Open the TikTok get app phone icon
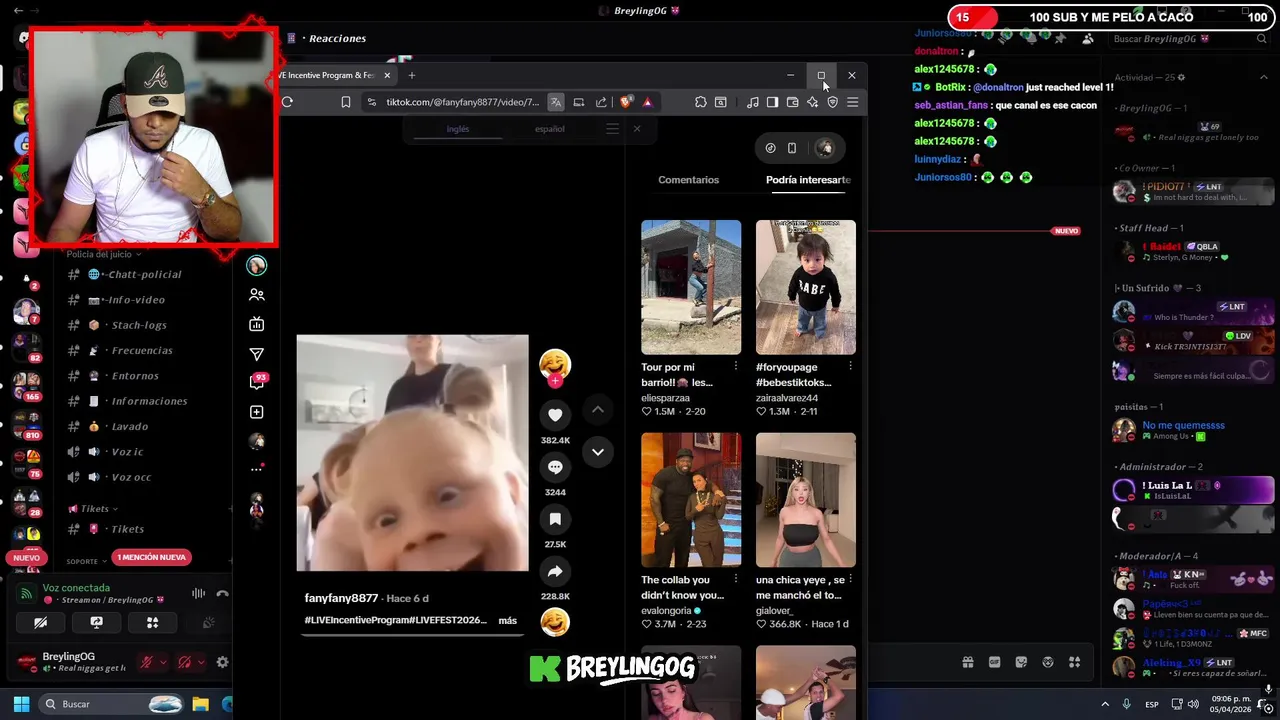The height and width of the screenshot is (720, 1280). coord(792,148)
